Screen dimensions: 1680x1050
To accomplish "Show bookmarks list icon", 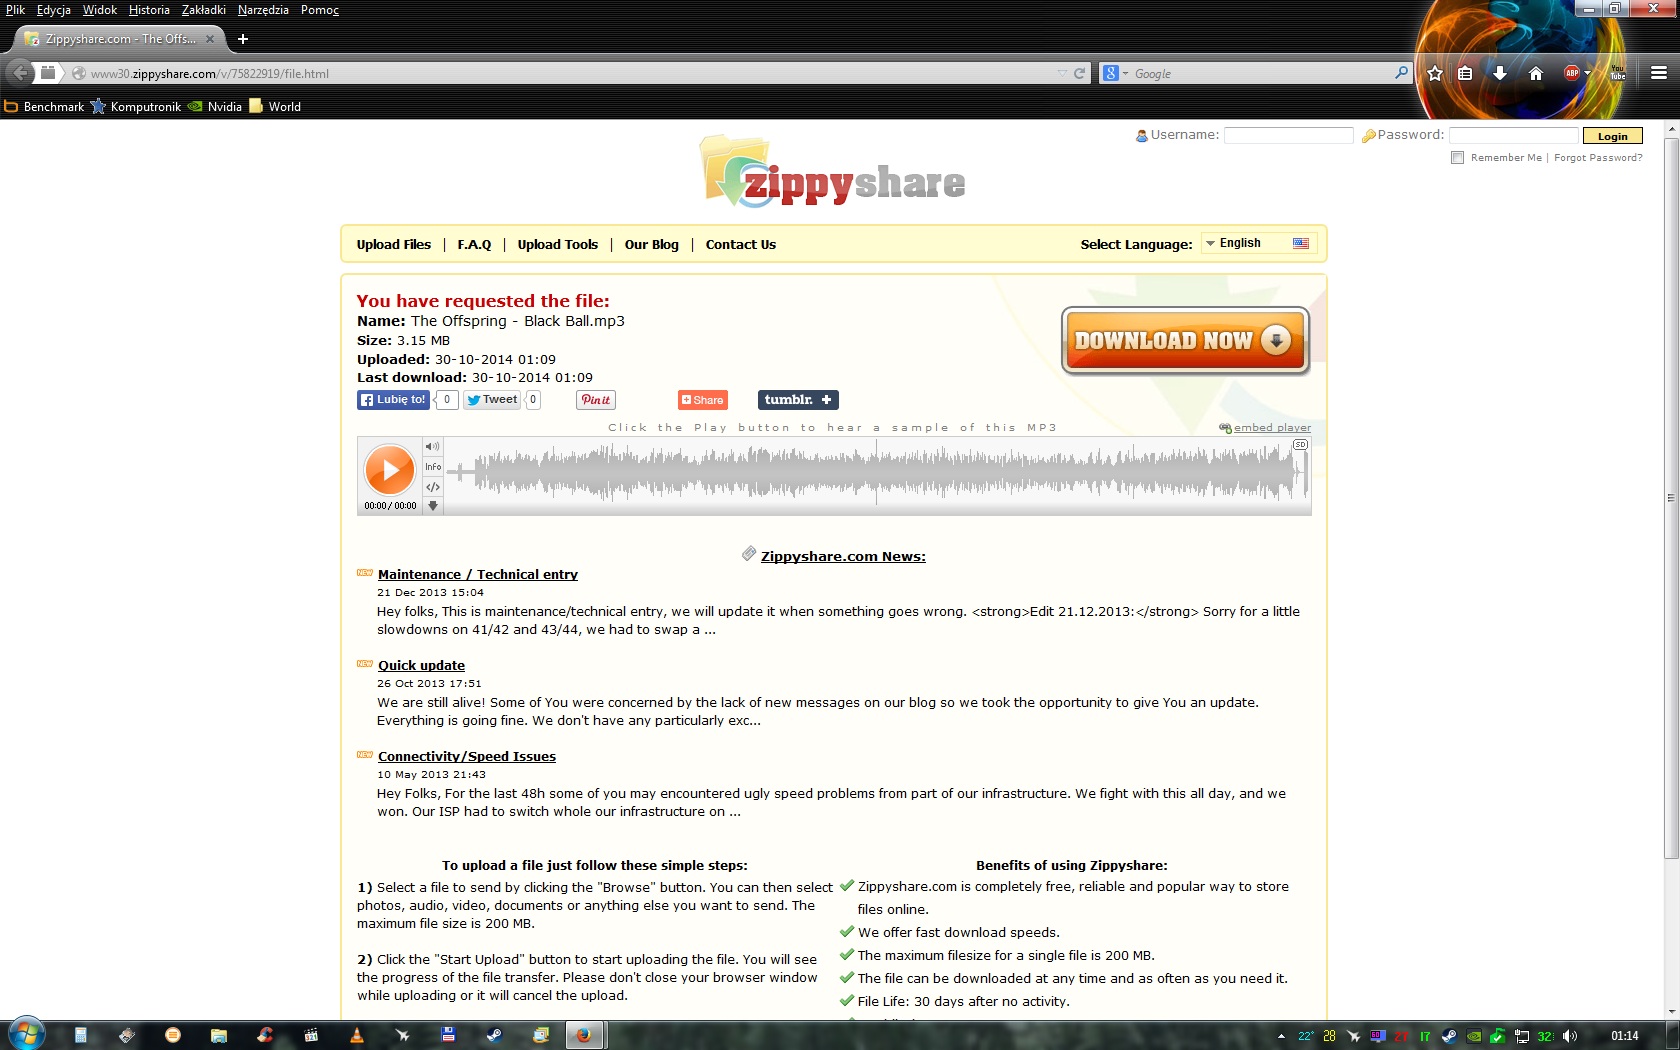I will 1465,73.
